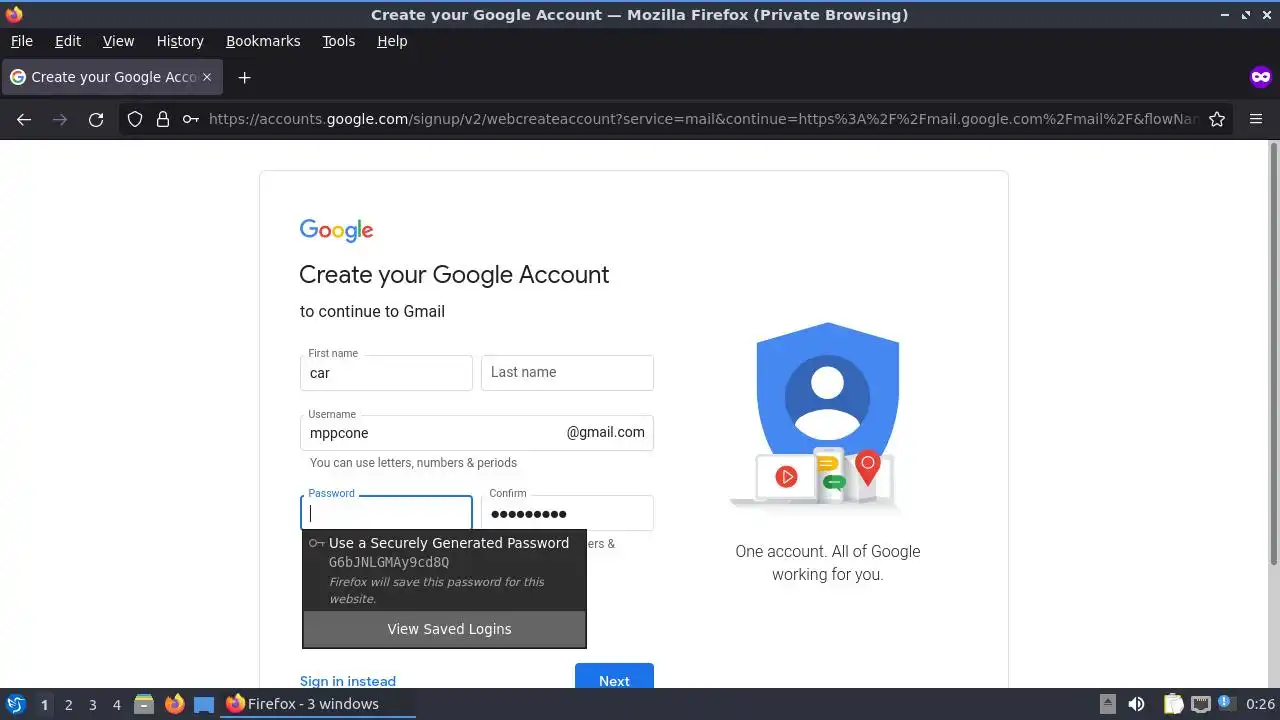Viewport: 1280px width, 720px height.
Task: Click the Firefox - 3 windows taskbar entry
Action: click(319, 704)
